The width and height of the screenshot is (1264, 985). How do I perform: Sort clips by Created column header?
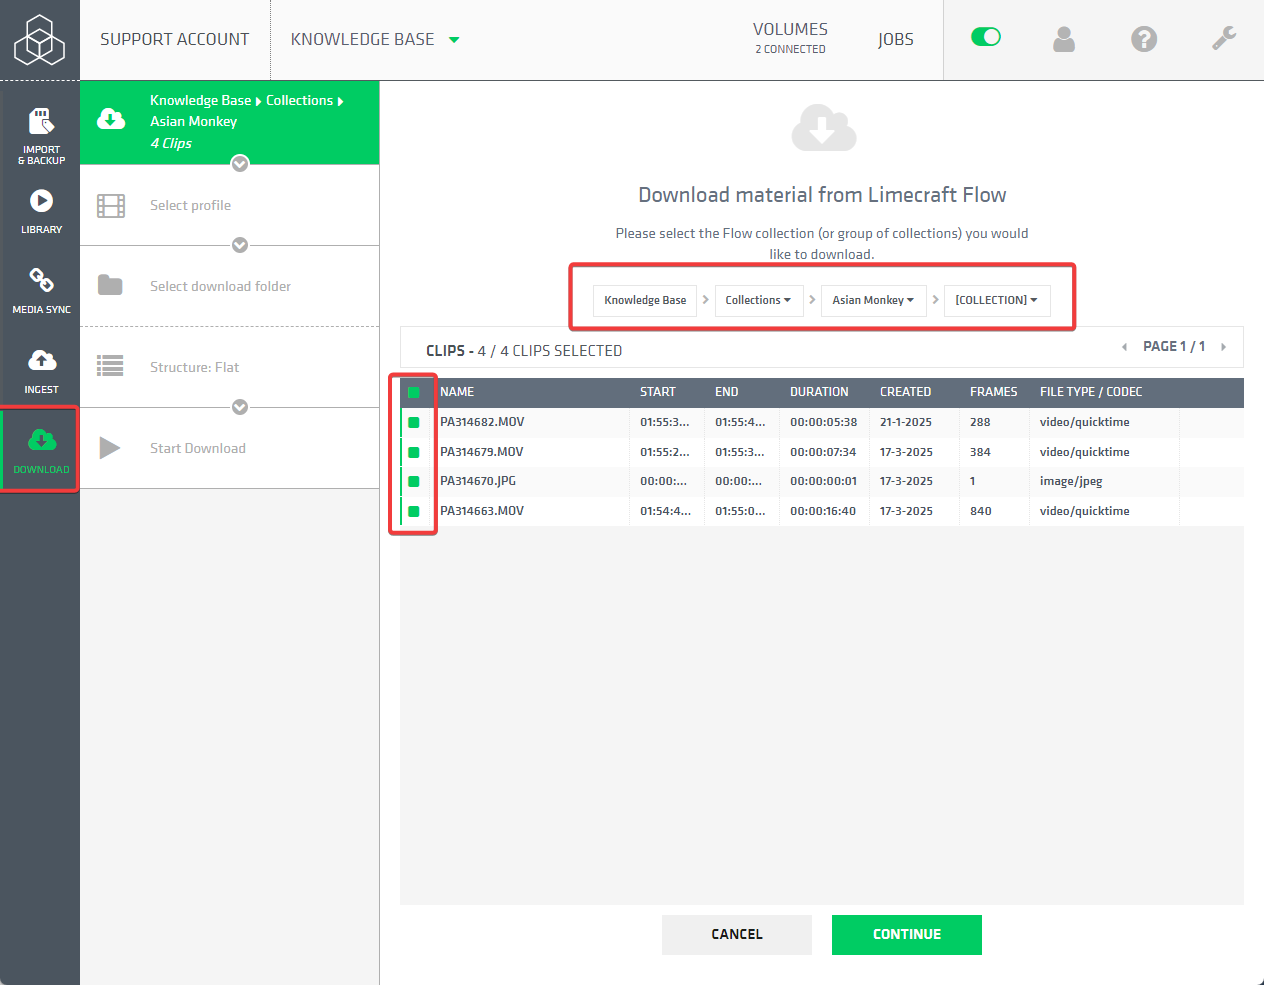pos(905,392)
